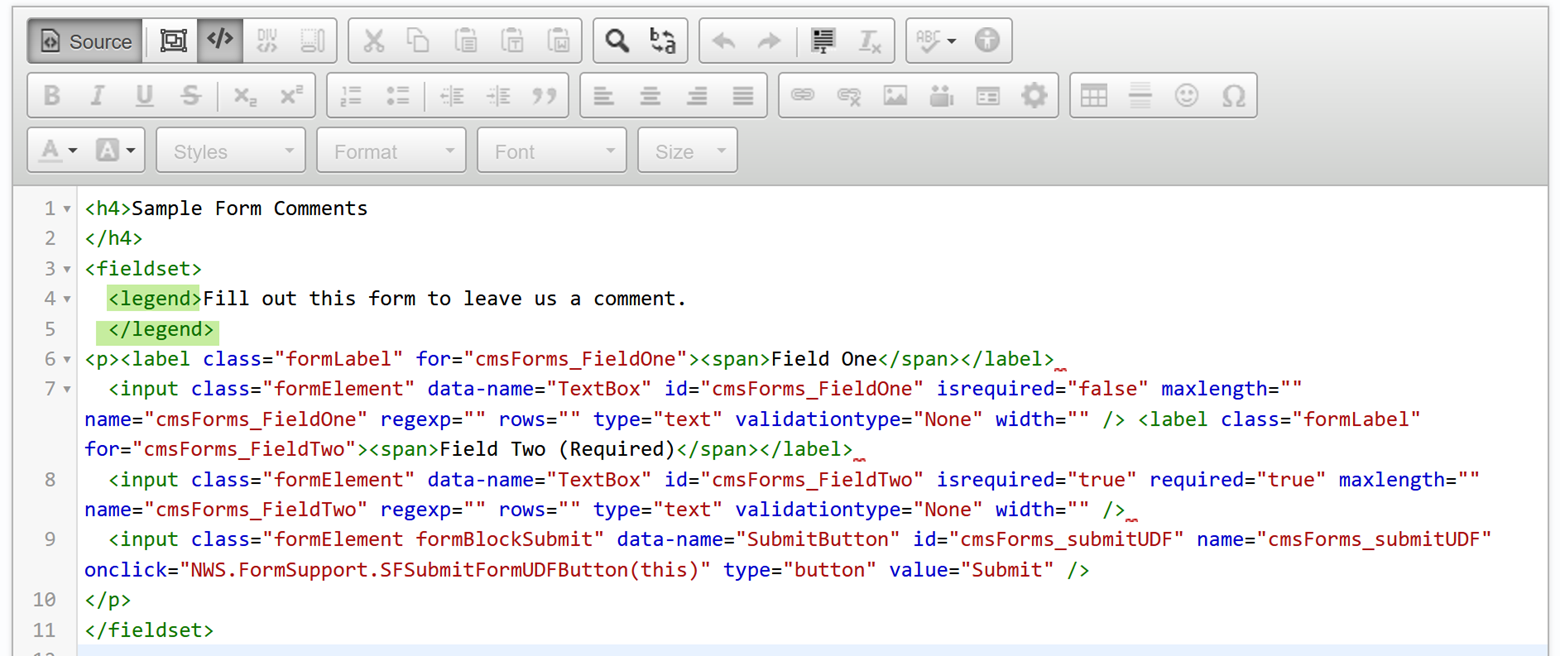Click the Accessibility checker icon
Screen dimensions: 1560x656
pos(988,41)
